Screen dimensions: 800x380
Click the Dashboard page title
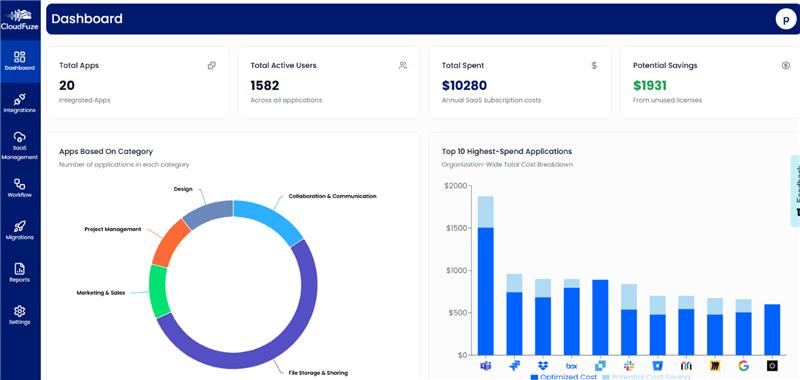87,19
